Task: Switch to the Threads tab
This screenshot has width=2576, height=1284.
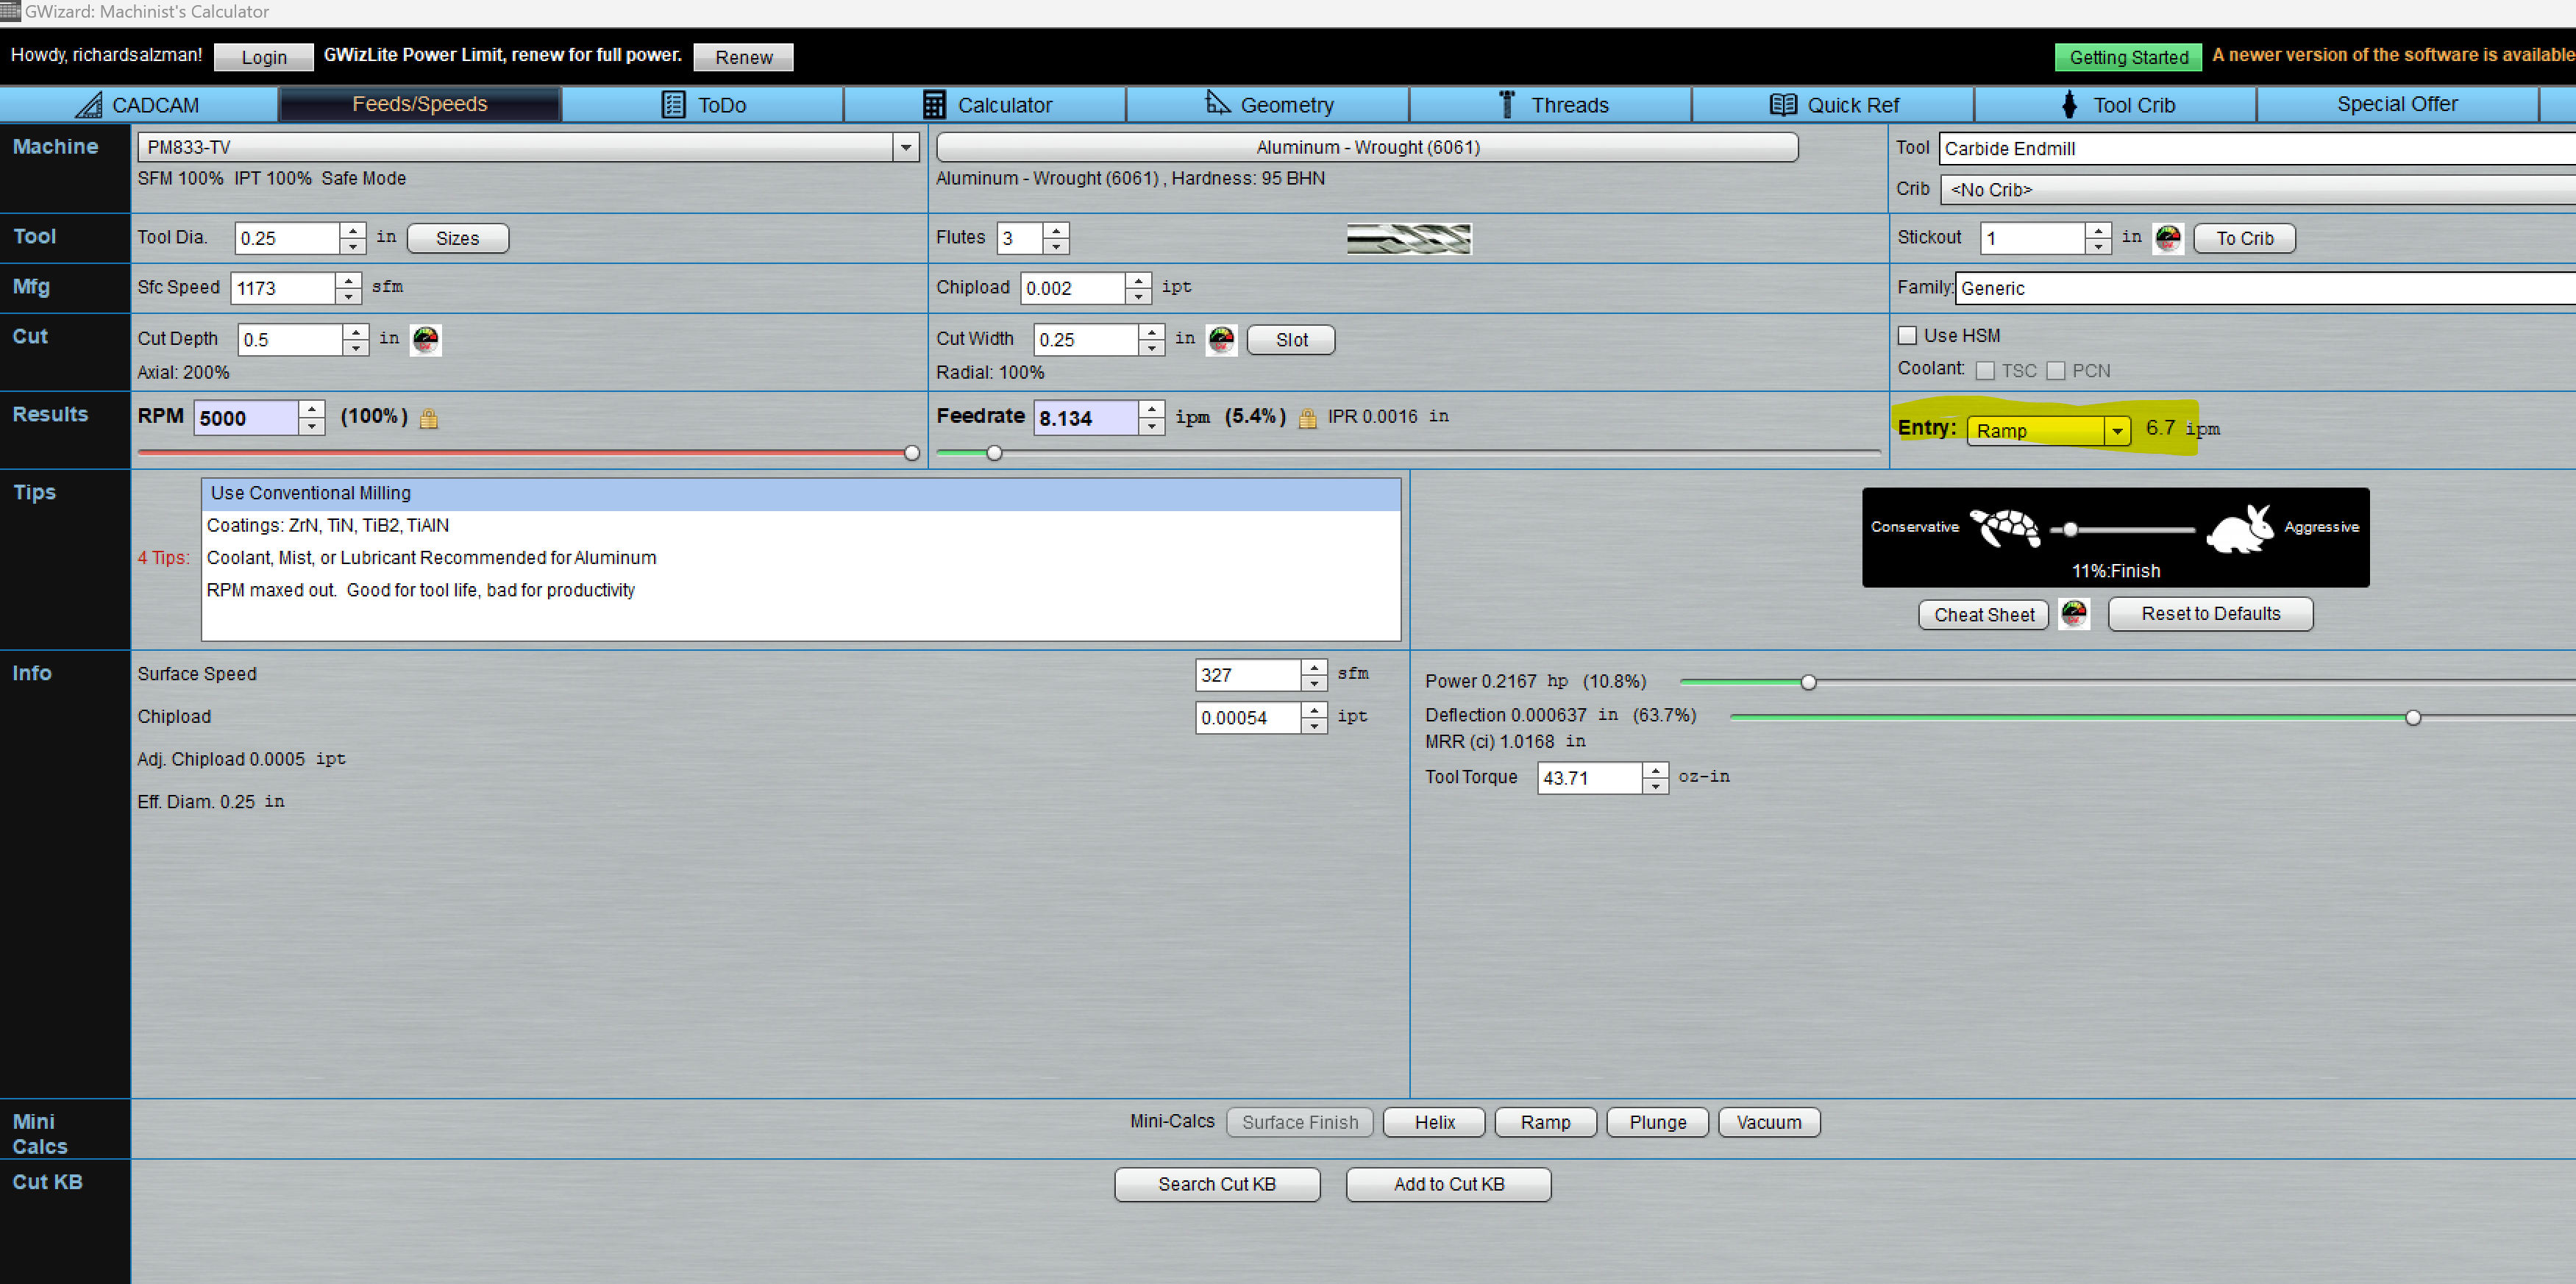Action: pyautogui.click(x=1551, y=105)
